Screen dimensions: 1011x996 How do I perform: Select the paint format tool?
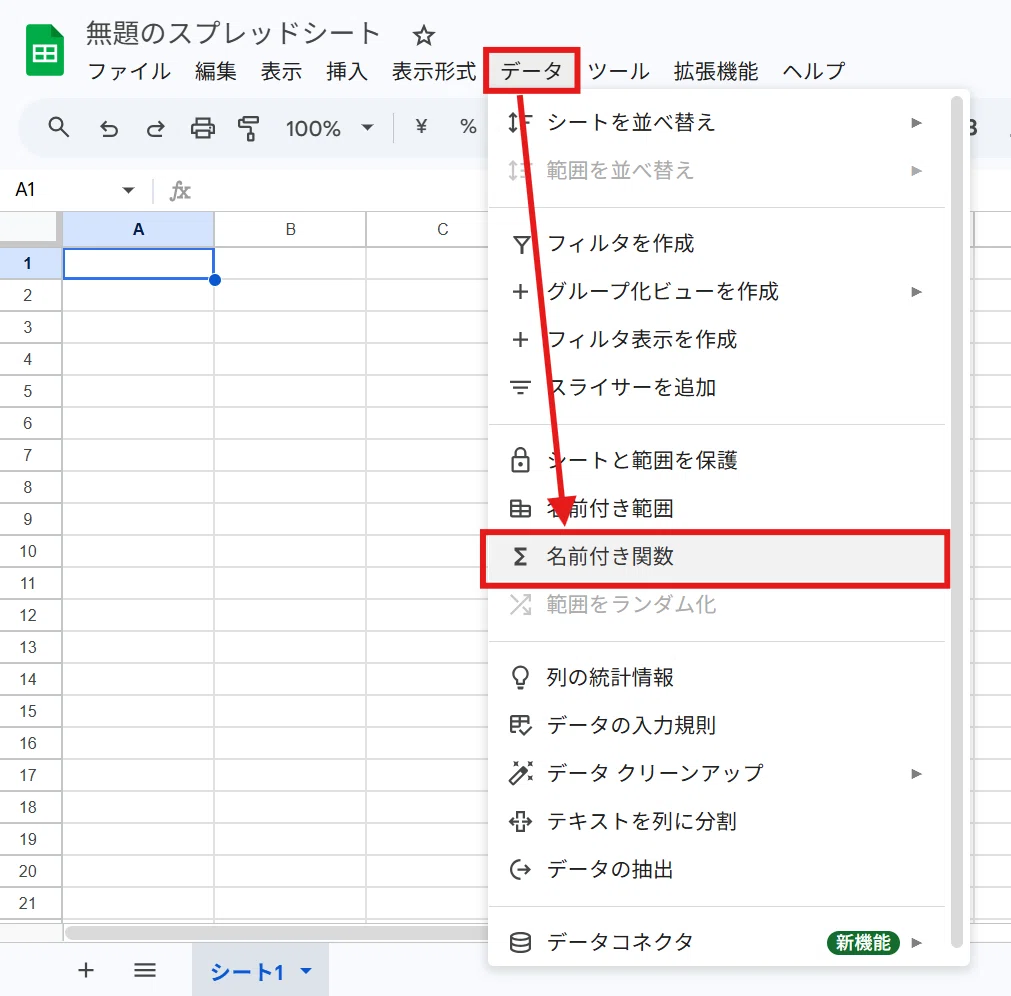pyautogui.click(x=248, y=128)
